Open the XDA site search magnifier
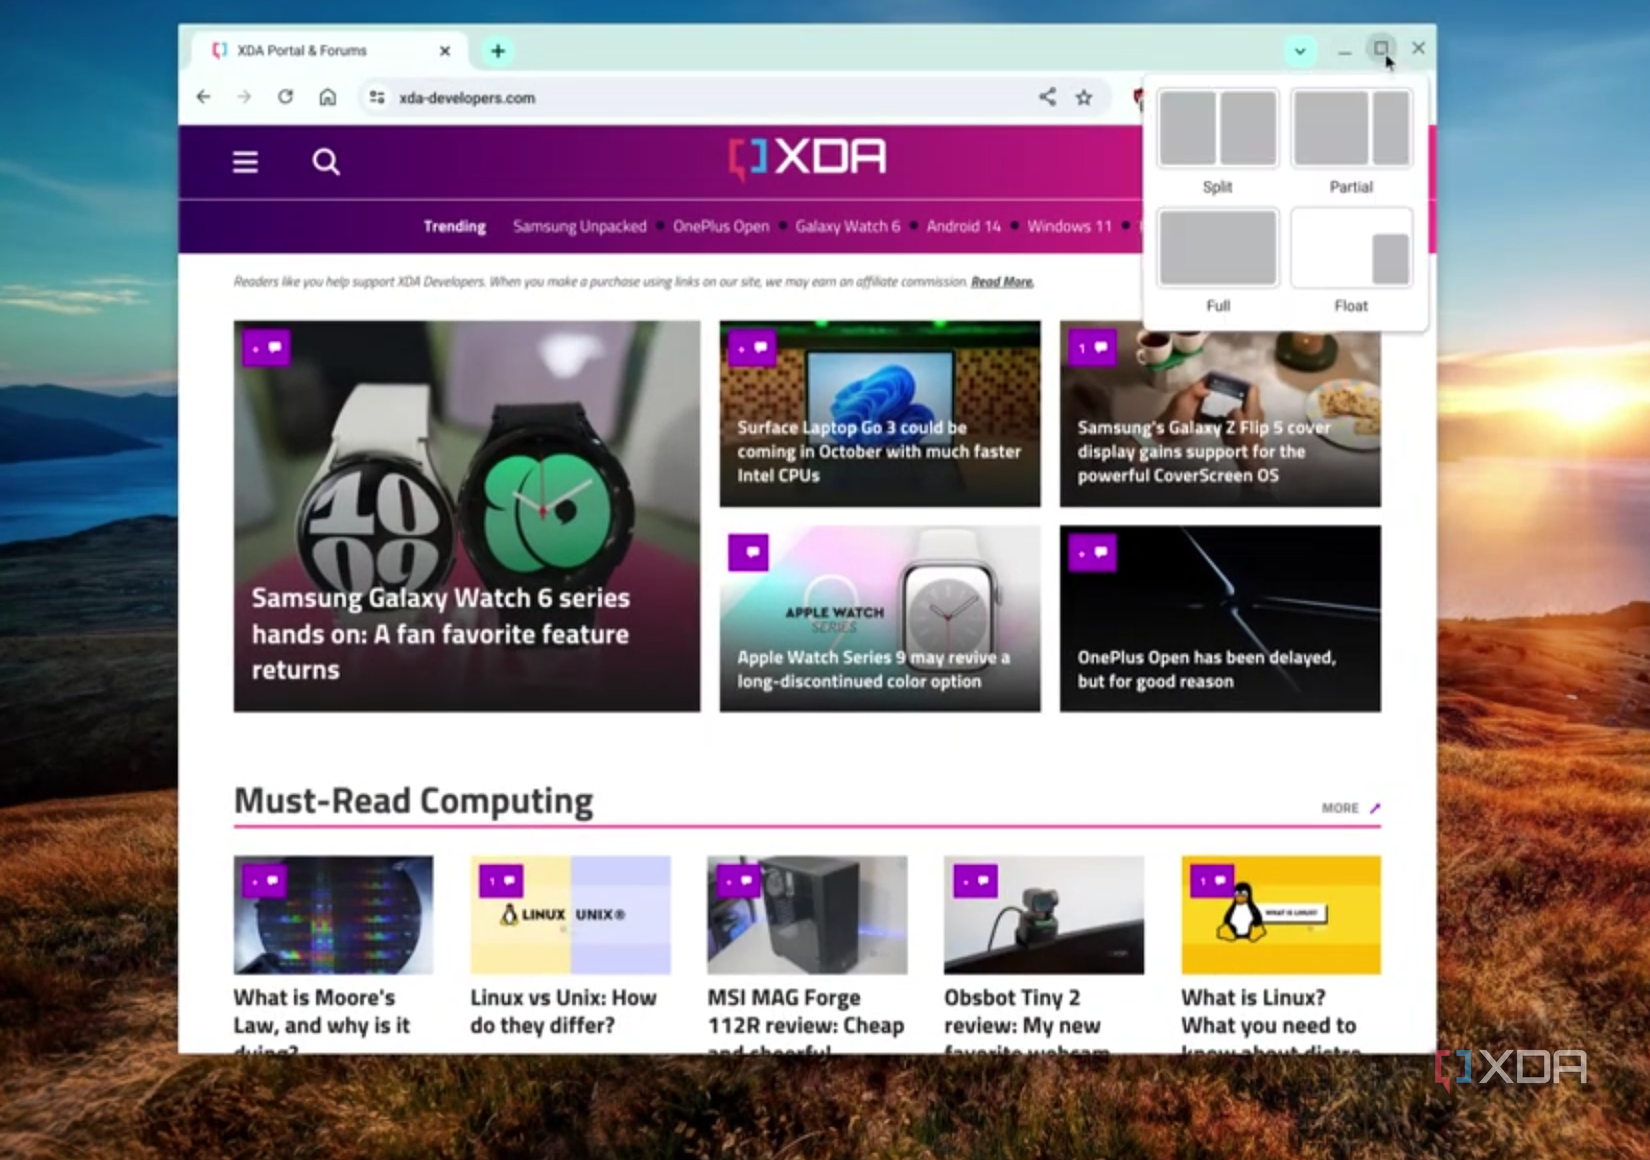This screenshot has width=1650, height=1160. point(326,162)
